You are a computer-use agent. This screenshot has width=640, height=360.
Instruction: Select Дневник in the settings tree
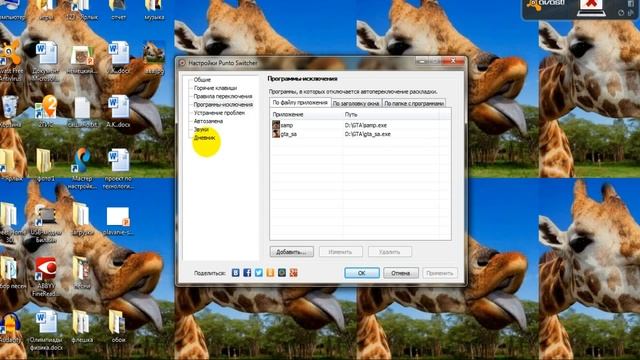click(x=204, y=138)
